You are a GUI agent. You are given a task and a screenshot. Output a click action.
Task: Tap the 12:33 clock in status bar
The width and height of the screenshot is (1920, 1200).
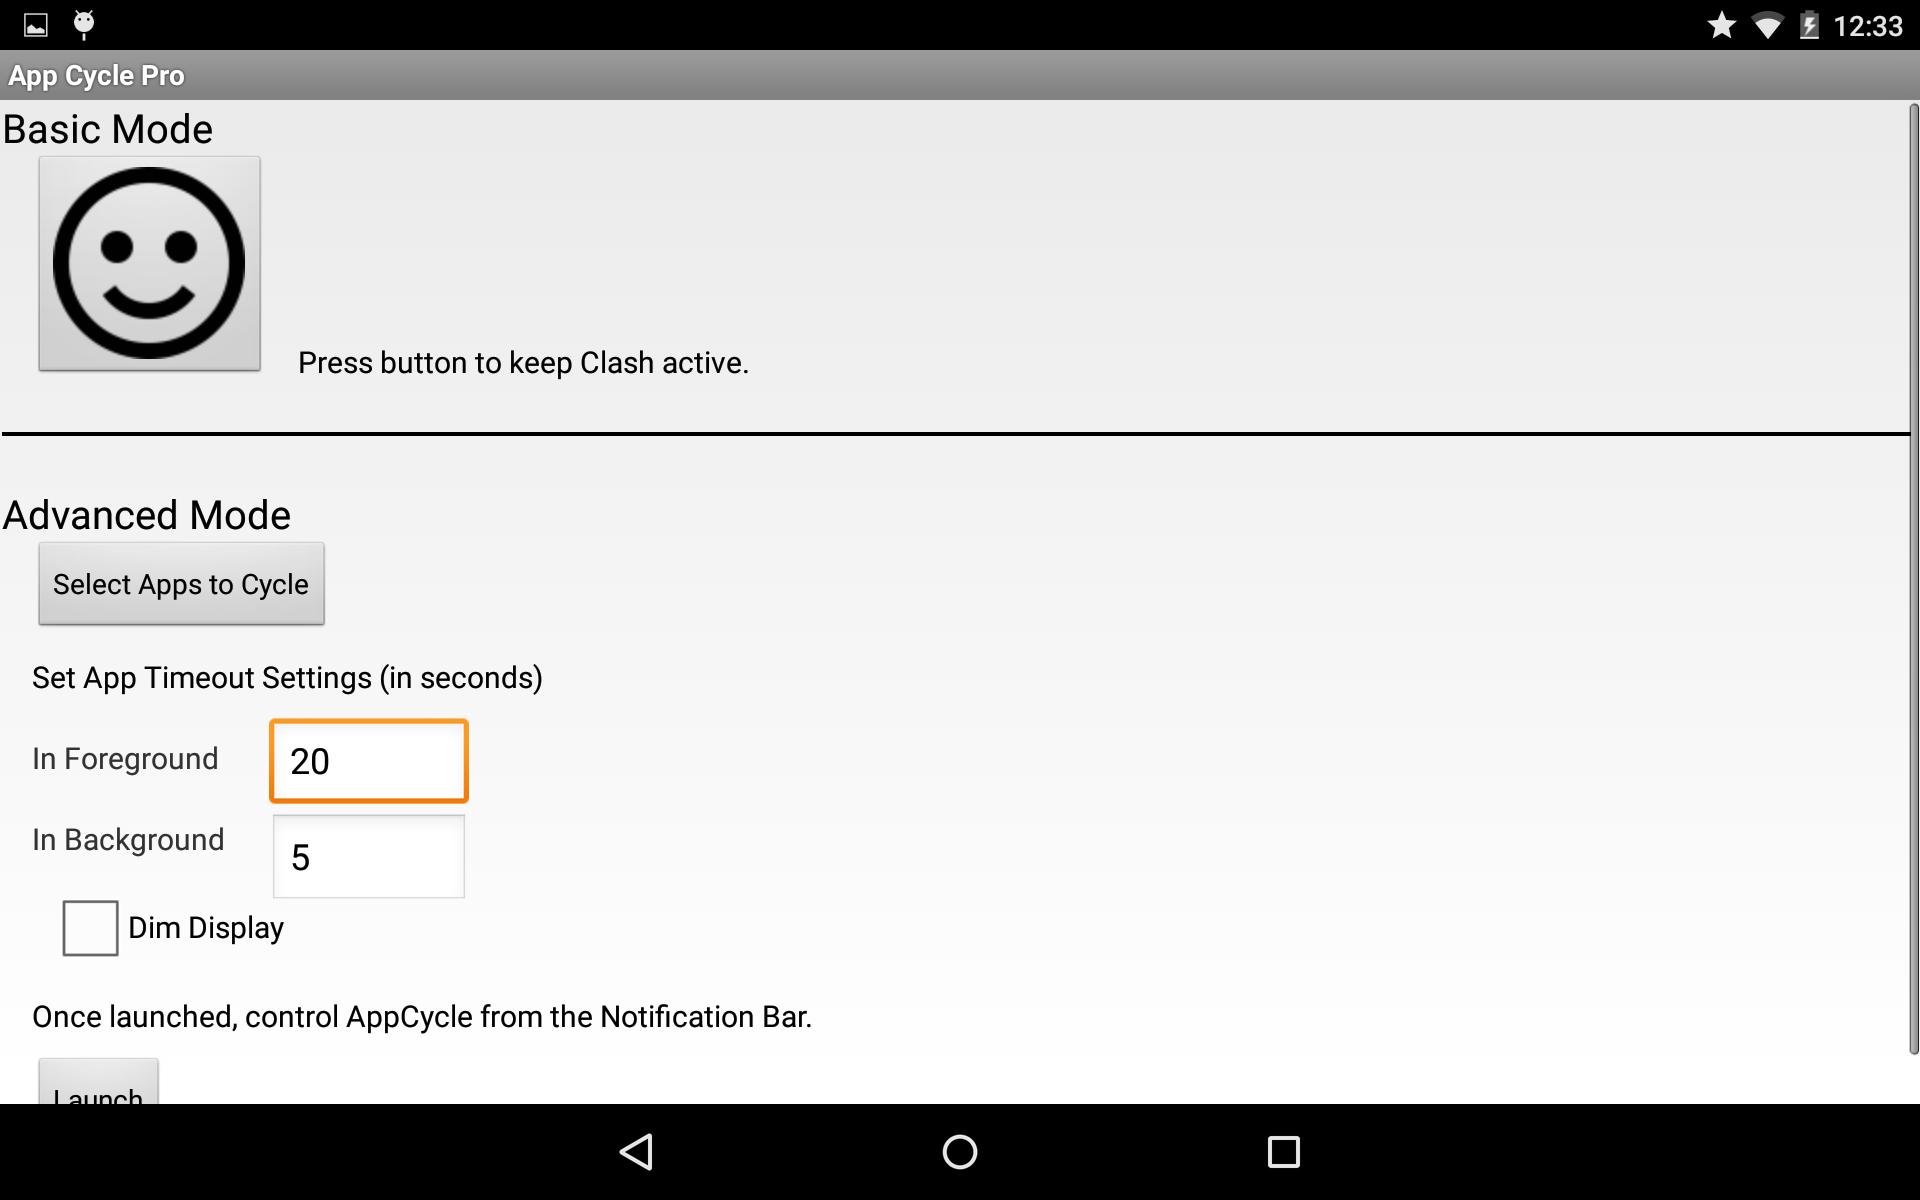[x=1867, y=25]
